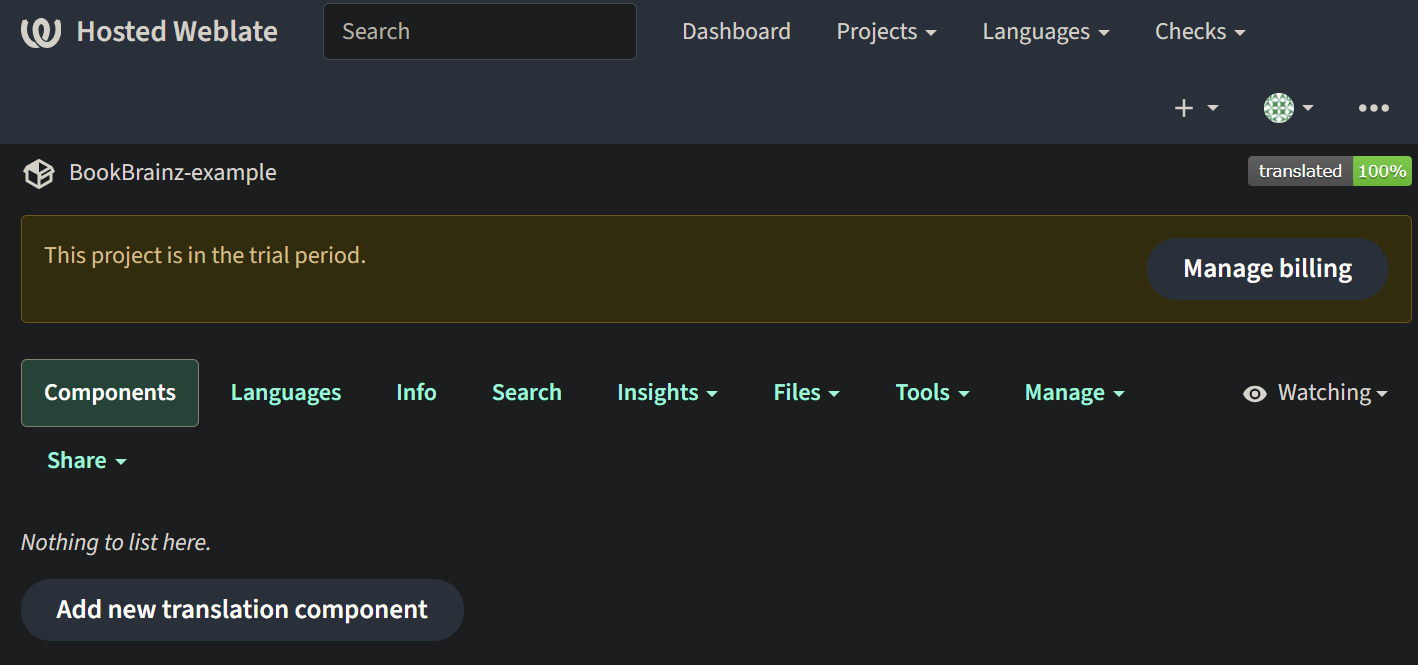Go to the Dashboard page

pos(736,32)
